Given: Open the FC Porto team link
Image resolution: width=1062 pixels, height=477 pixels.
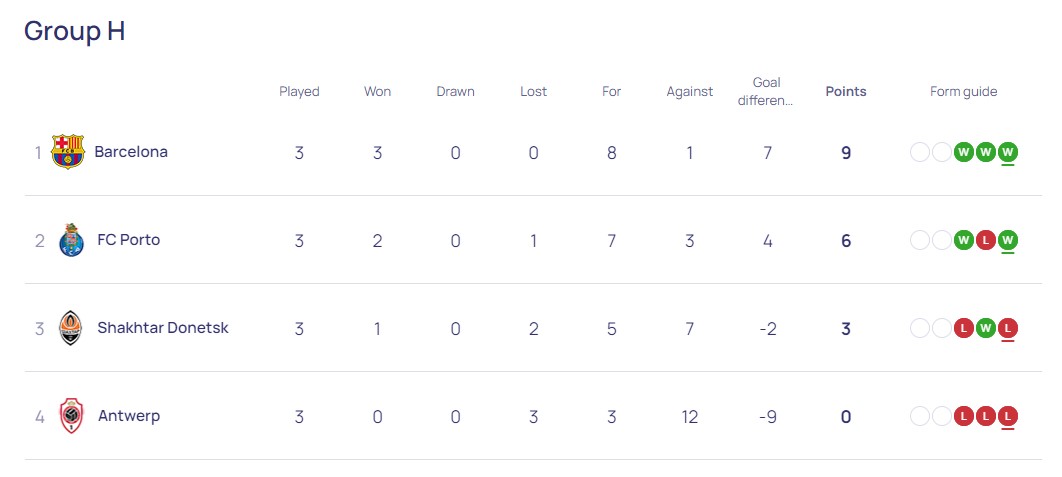Looking at the screenshot, I should click(x=129, y=240).
